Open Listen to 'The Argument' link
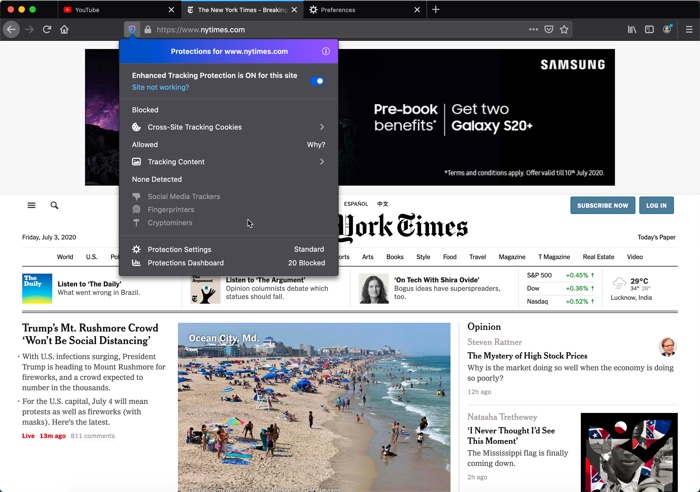The image size is (700, 492). [266, 280]
